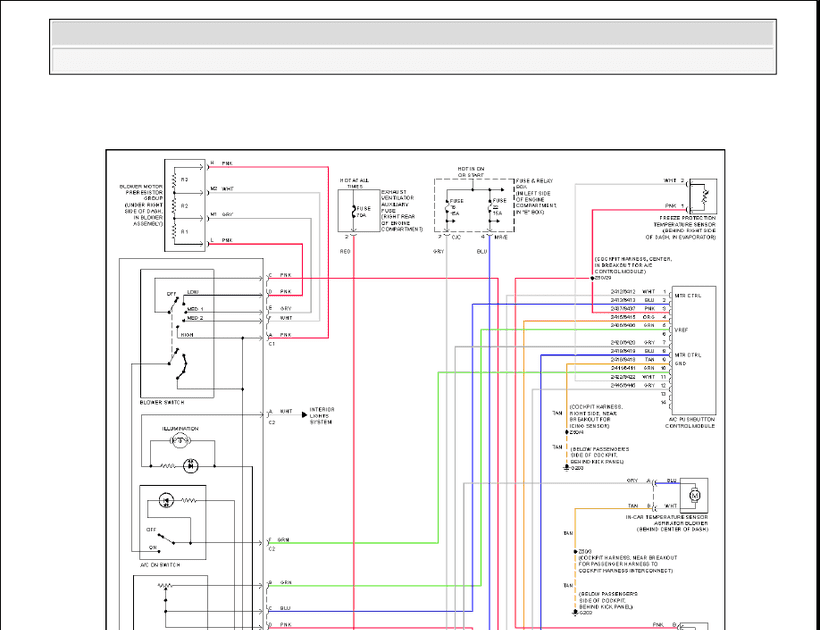Click the illumination lamp symbol

click(x=181, y=441)
